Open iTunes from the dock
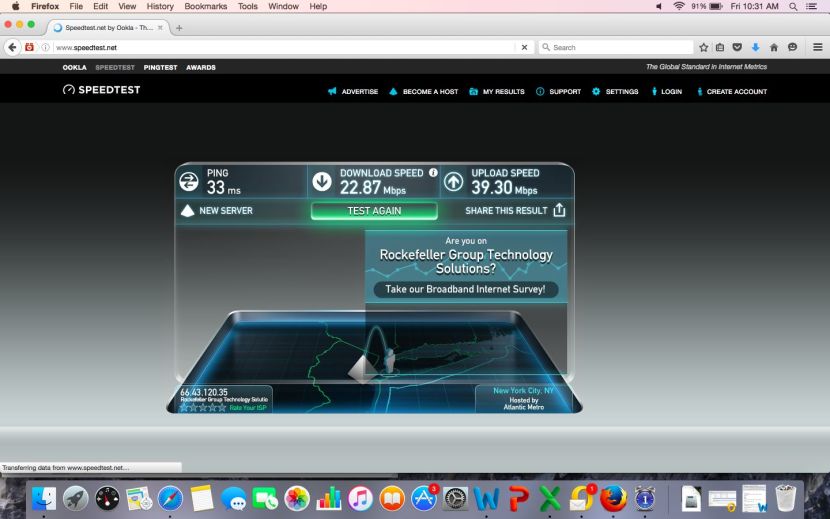Image resolution: width=830 pixels, height=519 pixels. coord(360,498)
